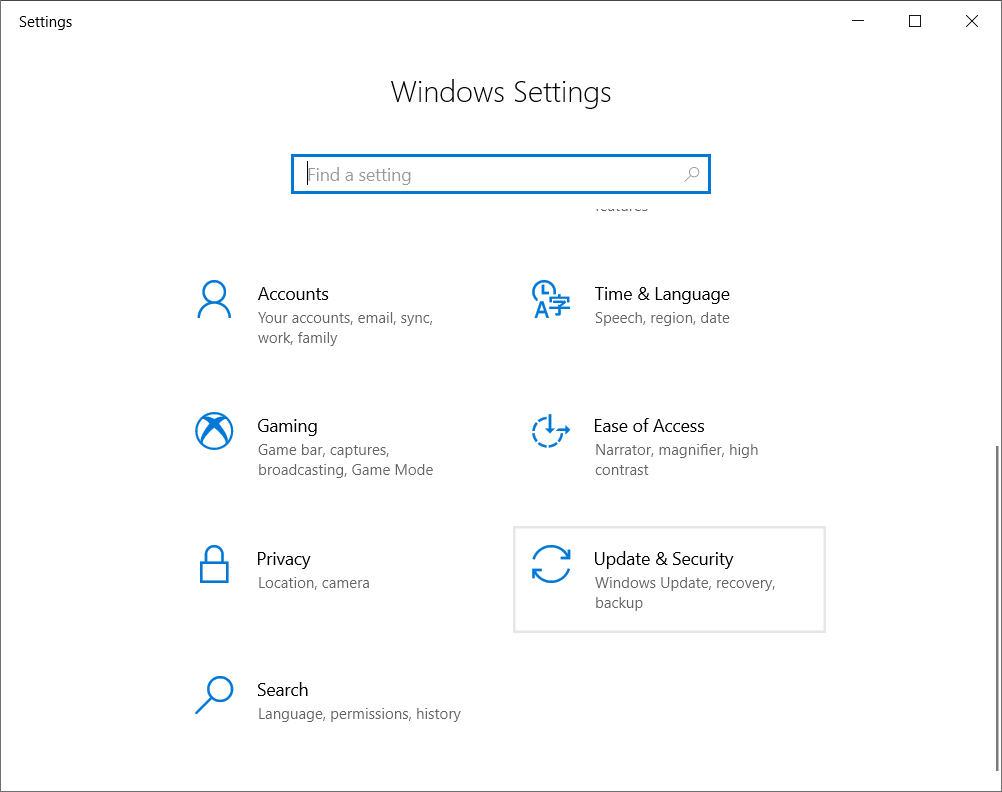
Task: Open the Search settings heading
Action: click(x=282, y=690)
